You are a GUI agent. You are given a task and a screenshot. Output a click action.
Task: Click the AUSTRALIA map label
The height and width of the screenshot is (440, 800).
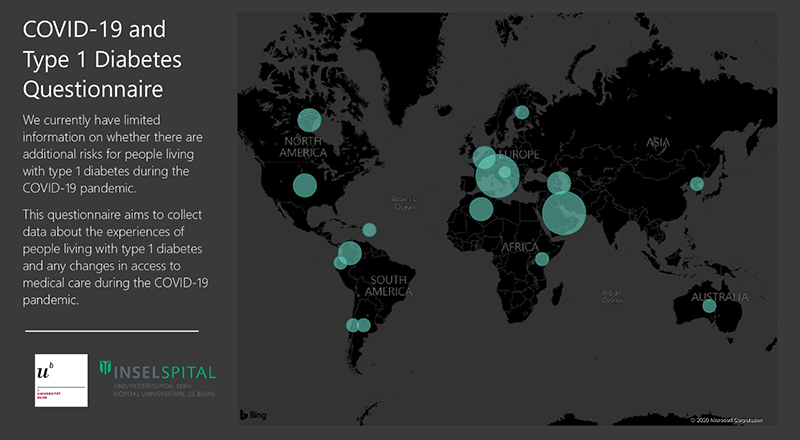[720, 297]
